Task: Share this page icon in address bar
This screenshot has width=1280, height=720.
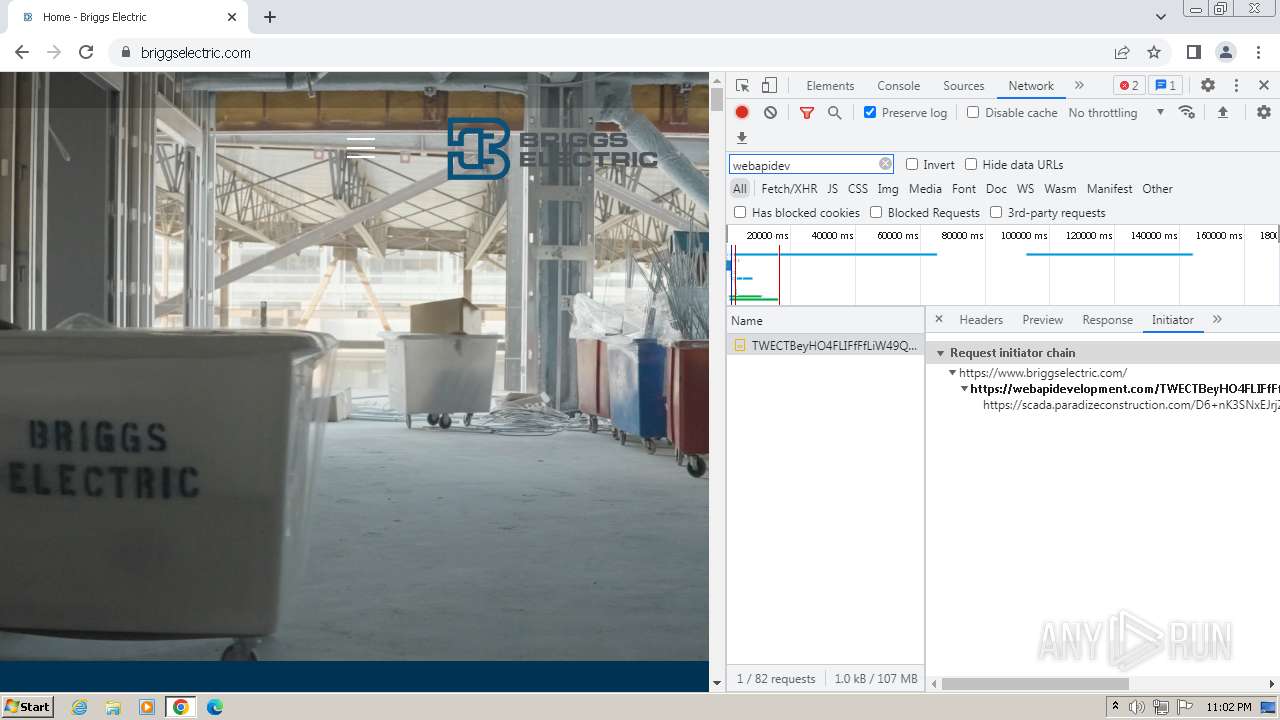Action: click(1122, 52)
